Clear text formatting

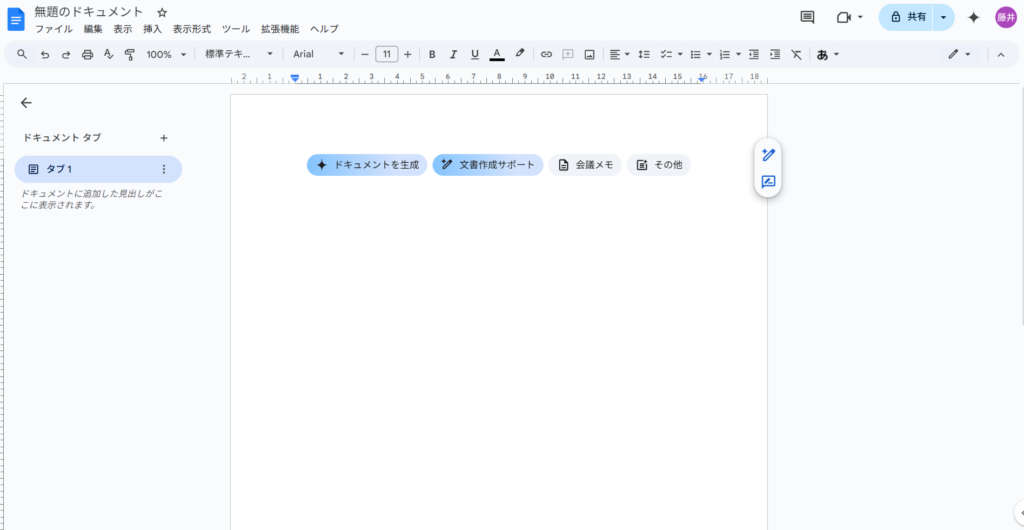point(796,54)
